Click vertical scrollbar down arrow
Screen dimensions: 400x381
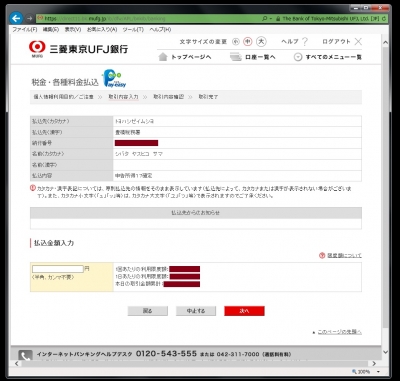point(385,352)
